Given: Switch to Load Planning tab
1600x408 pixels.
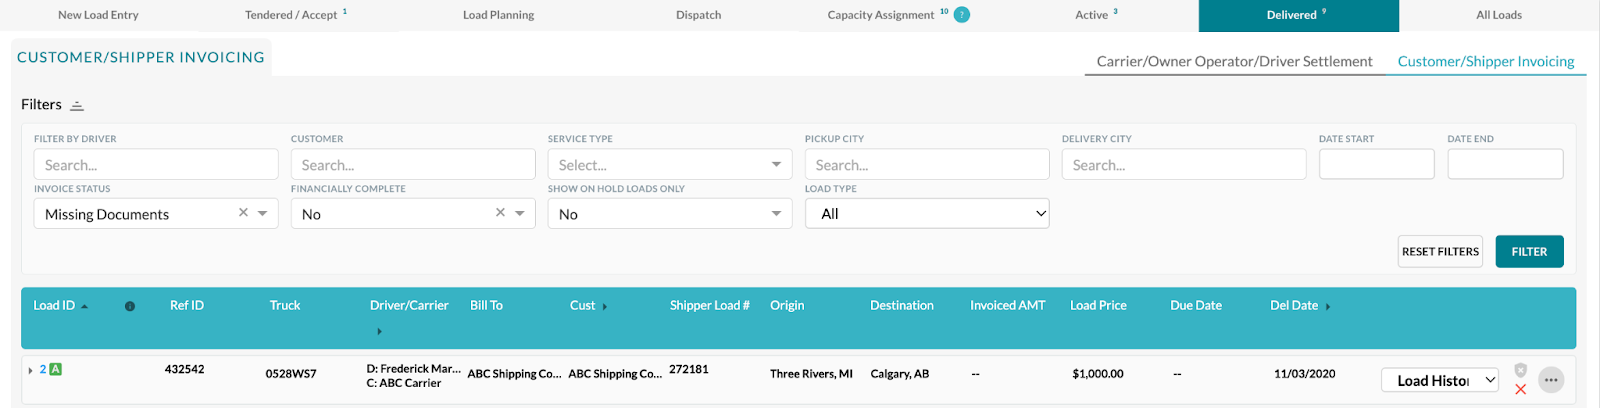Looking at the screenshot, I should (498, 15).
